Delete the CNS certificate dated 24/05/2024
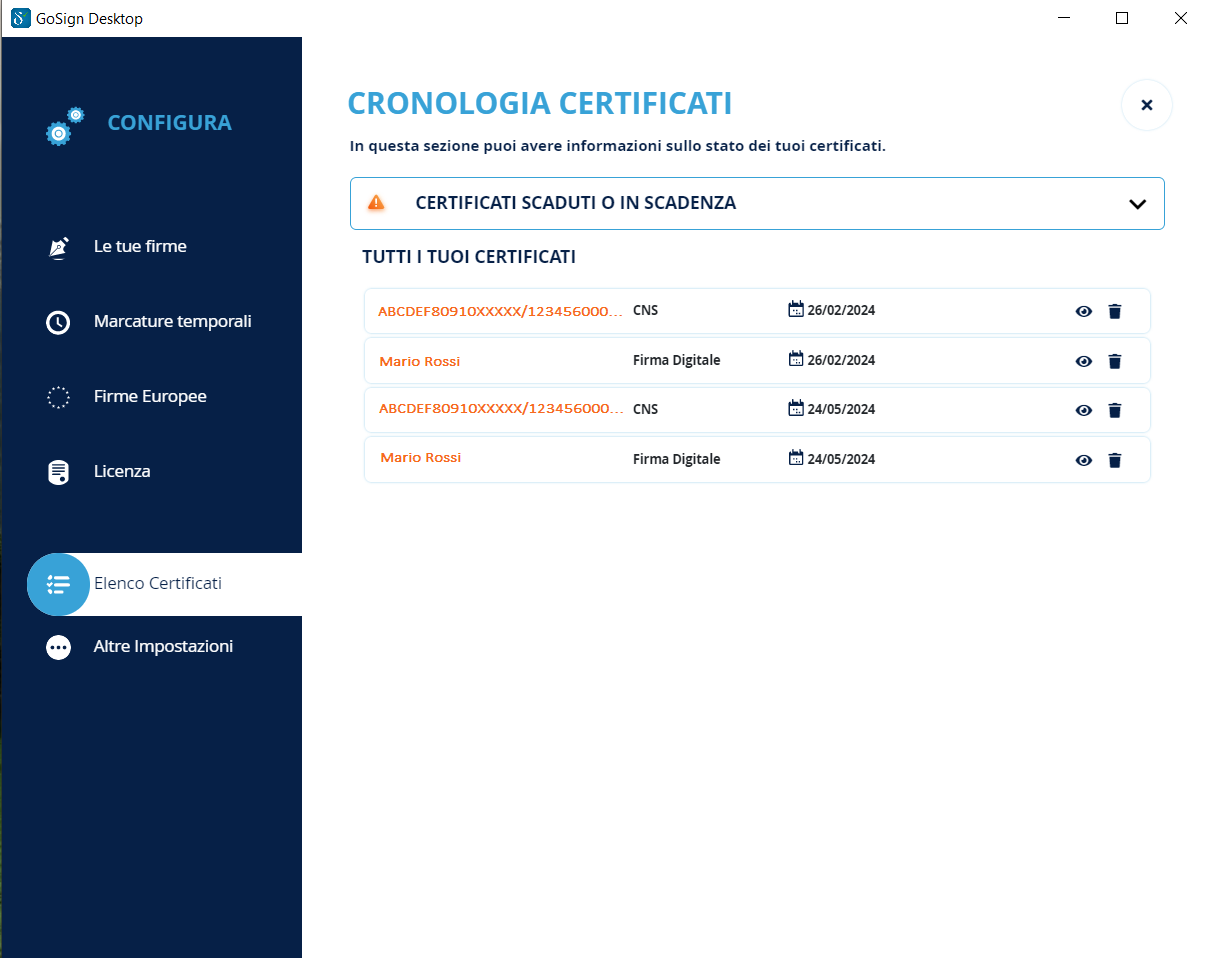The height and width of the screenshot is (958, 1210). click(x=1115, y=410)
